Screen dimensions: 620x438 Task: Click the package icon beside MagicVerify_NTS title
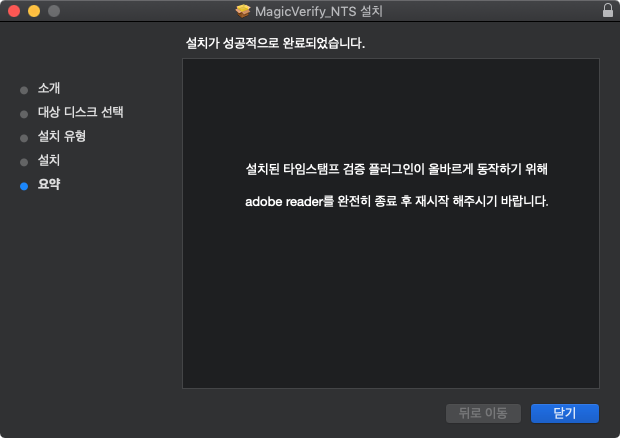(243, 11)
